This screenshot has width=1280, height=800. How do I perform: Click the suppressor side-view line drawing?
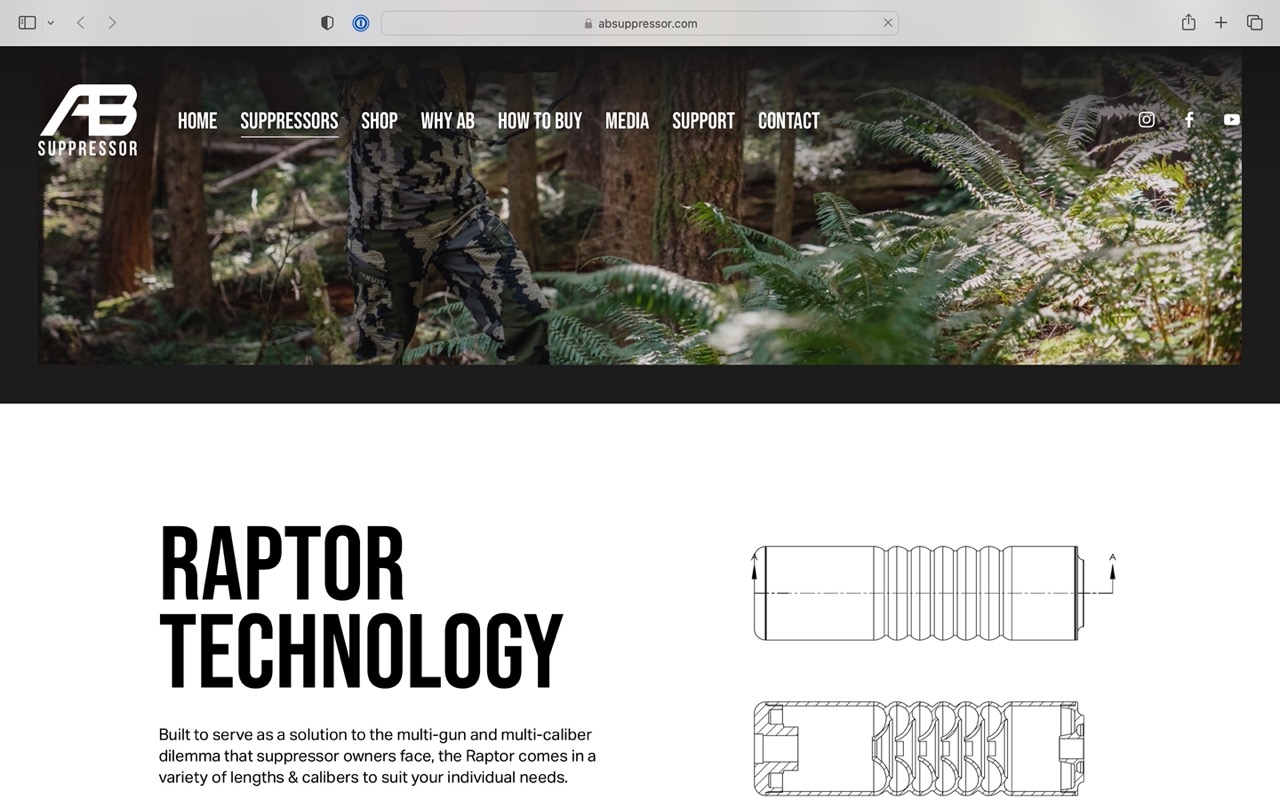point(934,593)
